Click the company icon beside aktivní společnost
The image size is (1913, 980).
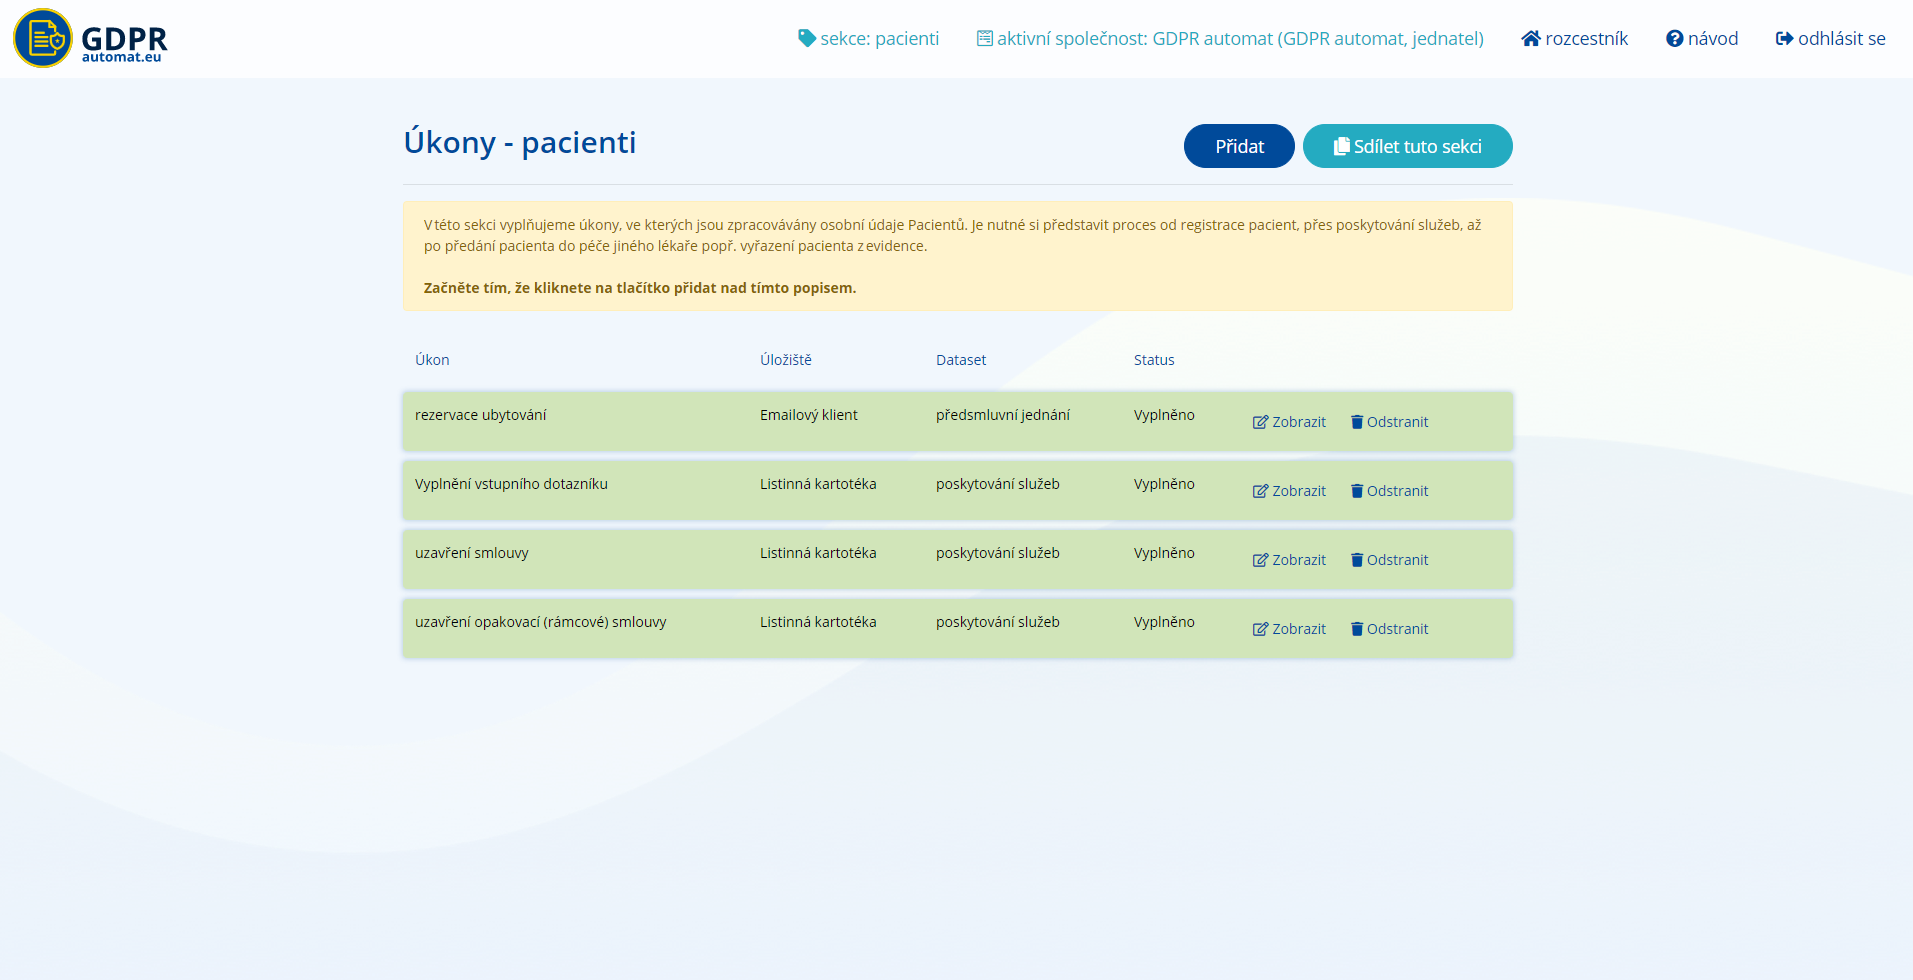[x=985, y=38]
